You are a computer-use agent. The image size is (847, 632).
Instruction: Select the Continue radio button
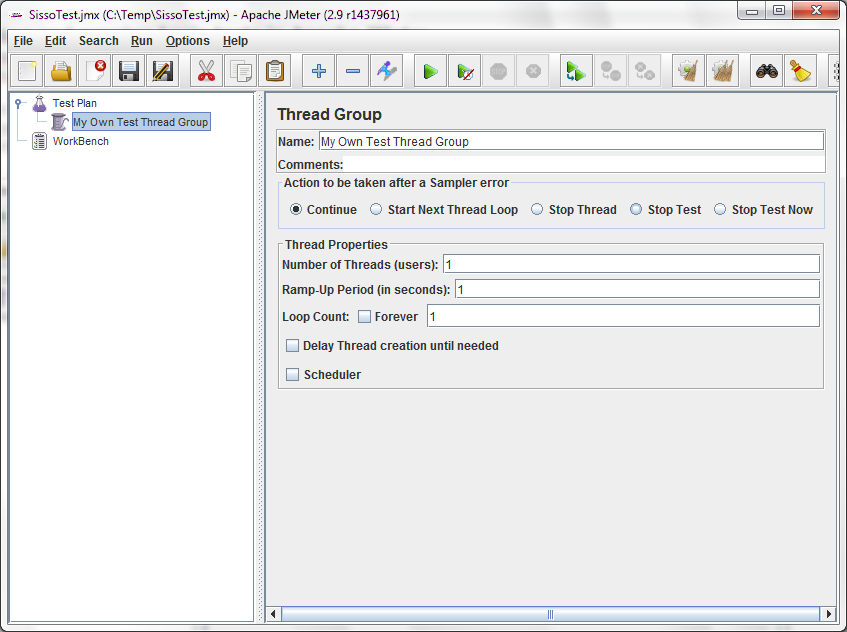click(x=296, y=209)
